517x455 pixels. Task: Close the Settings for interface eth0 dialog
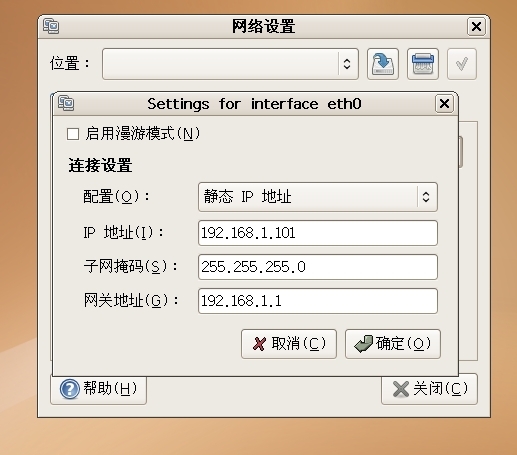point(444,104)
